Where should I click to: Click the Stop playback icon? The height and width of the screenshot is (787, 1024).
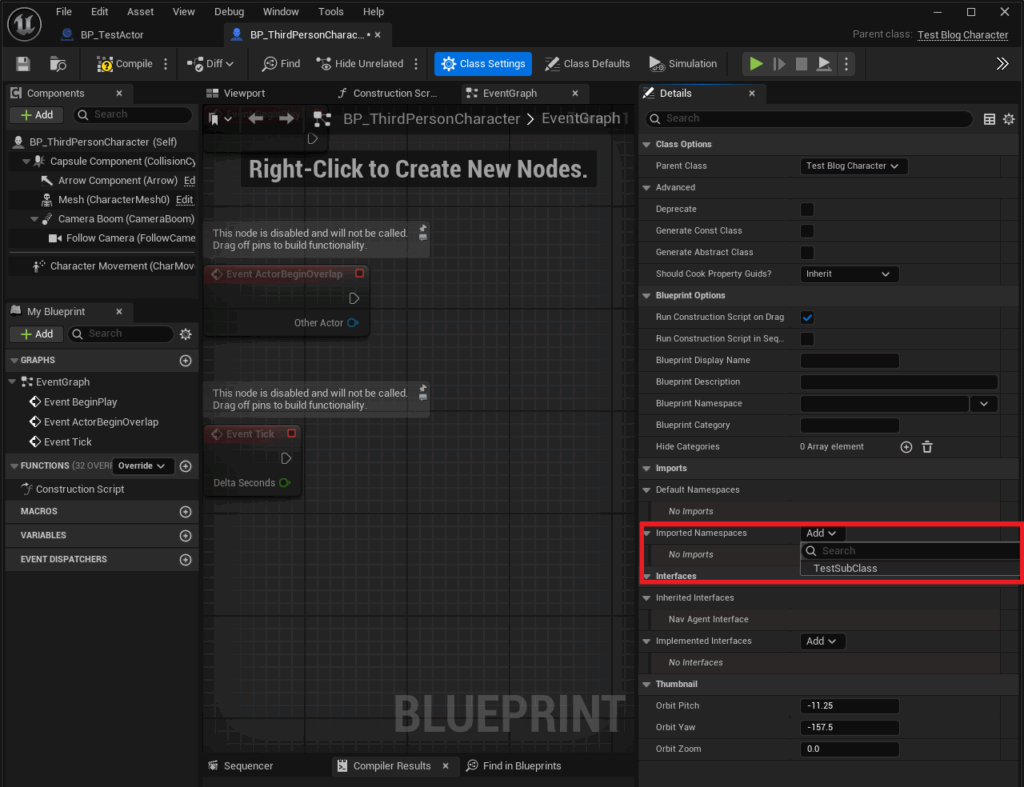click(x=801, y=63)
